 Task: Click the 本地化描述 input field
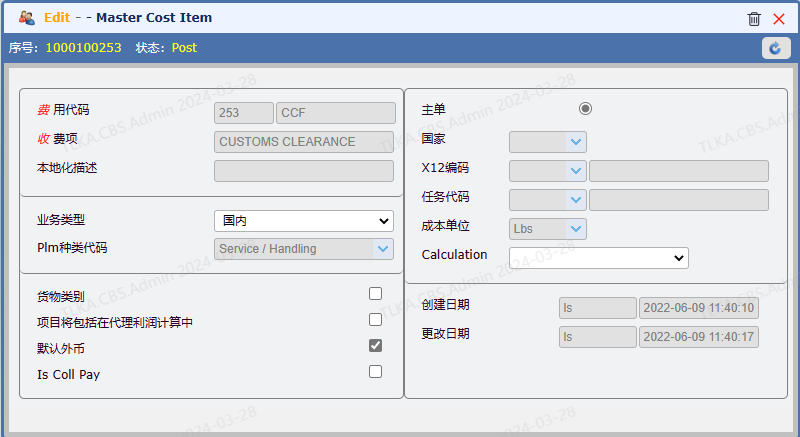click(x=304, y=171)
